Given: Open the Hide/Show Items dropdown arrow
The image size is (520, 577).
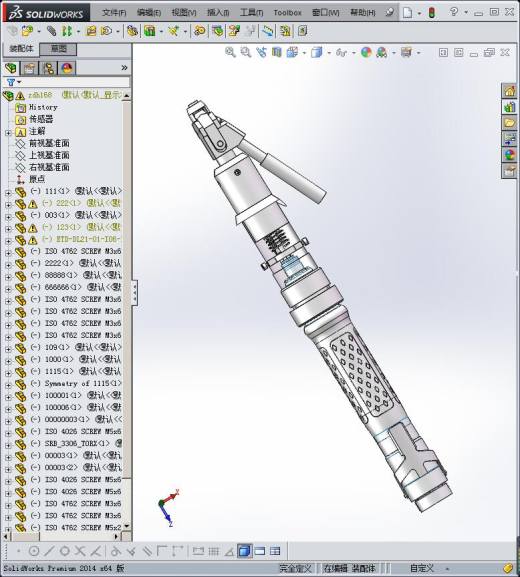Looking at the screenshot, I should click(354, 53).
